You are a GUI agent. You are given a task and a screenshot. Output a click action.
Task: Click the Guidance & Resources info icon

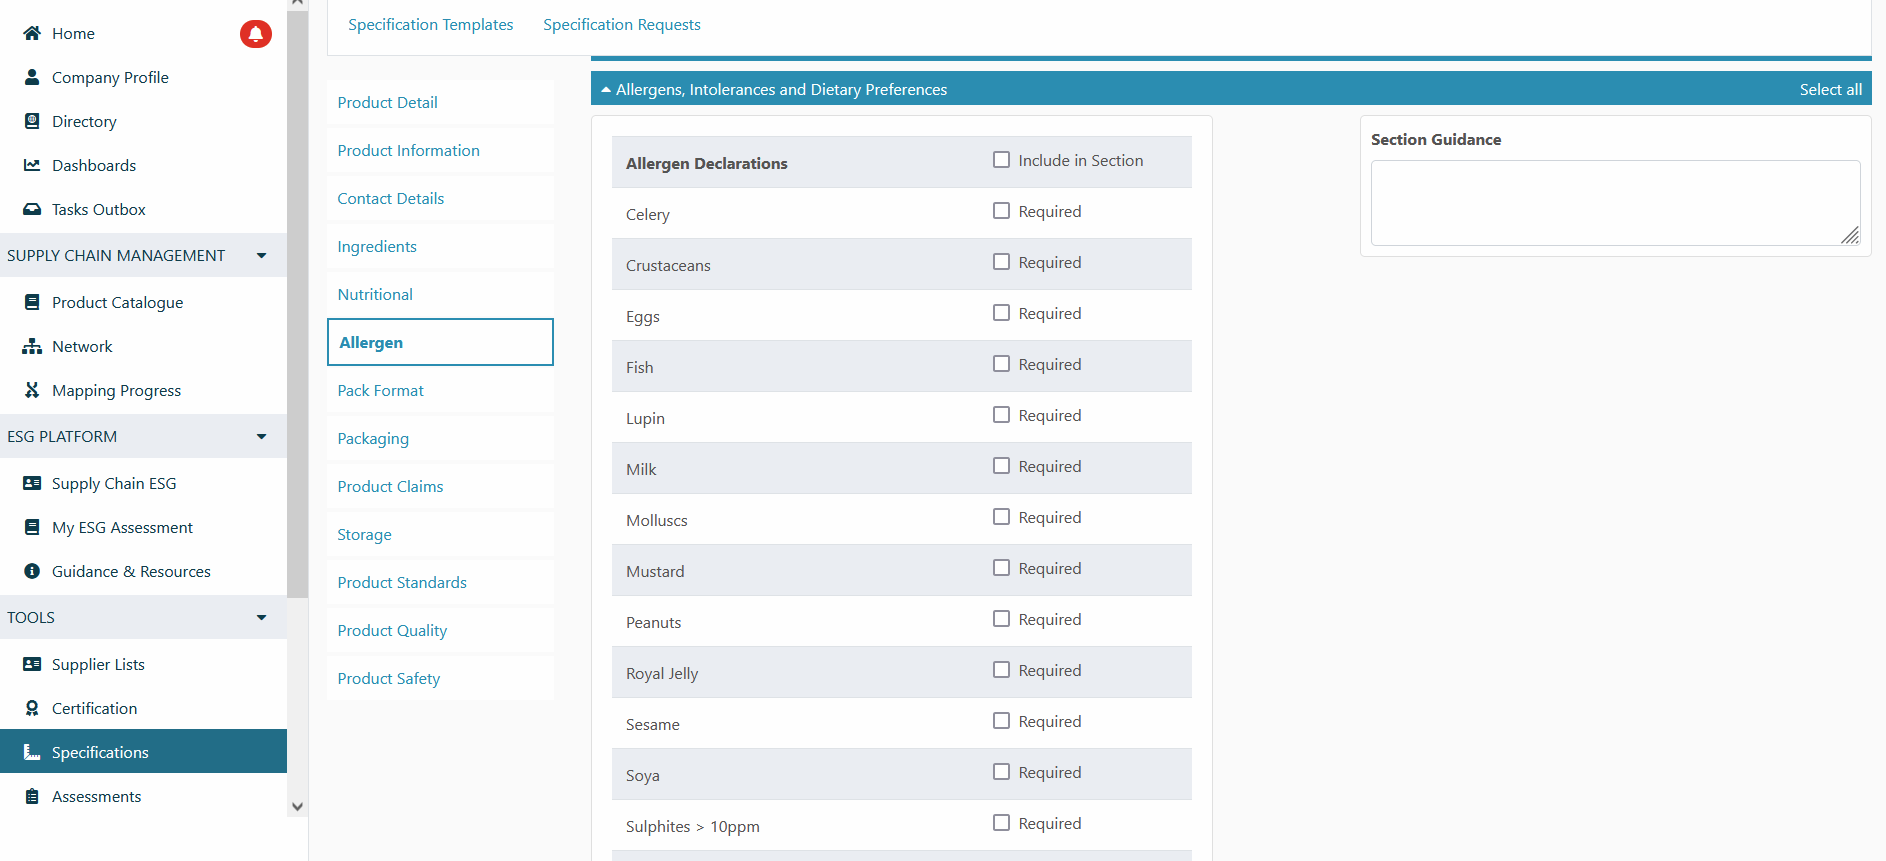tap(32, 571)
